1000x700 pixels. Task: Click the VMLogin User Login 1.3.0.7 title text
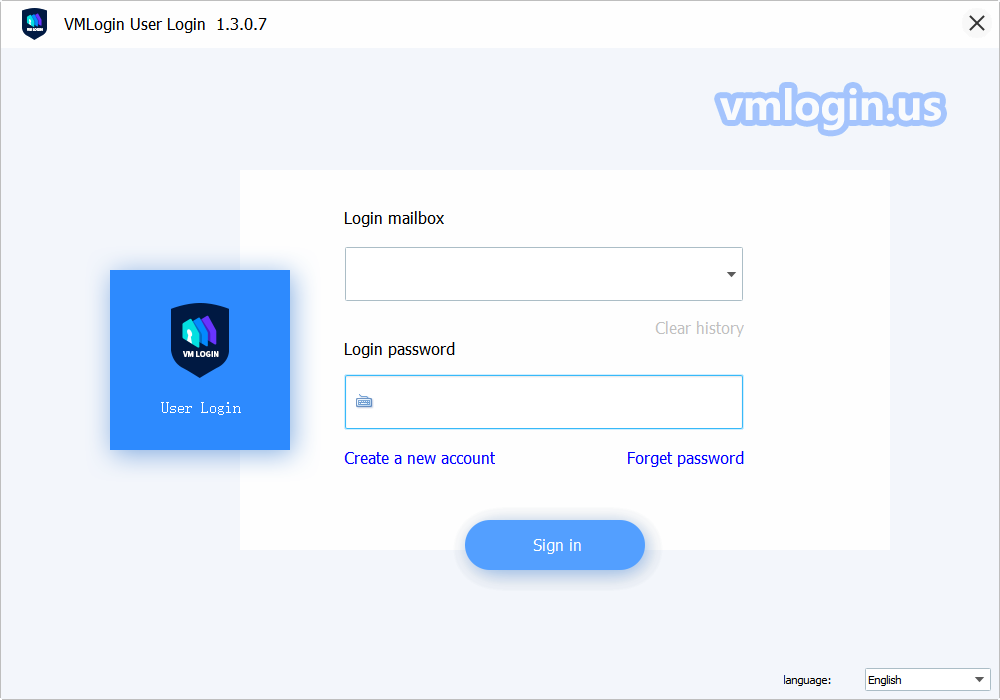click(x=165, y=24)
